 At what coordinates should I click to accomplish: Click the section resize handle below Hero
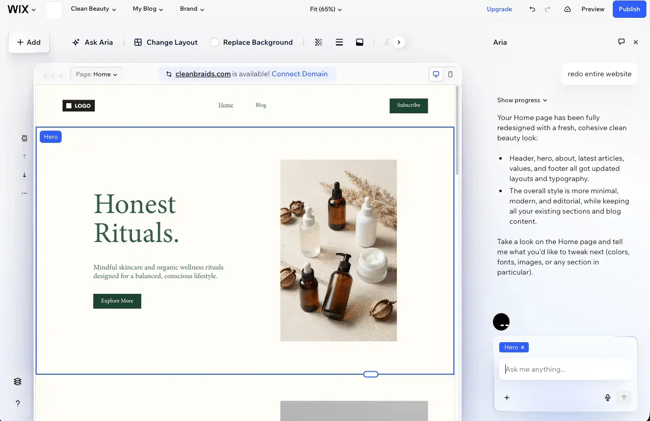pyautogui.click(x=371, y=374)
